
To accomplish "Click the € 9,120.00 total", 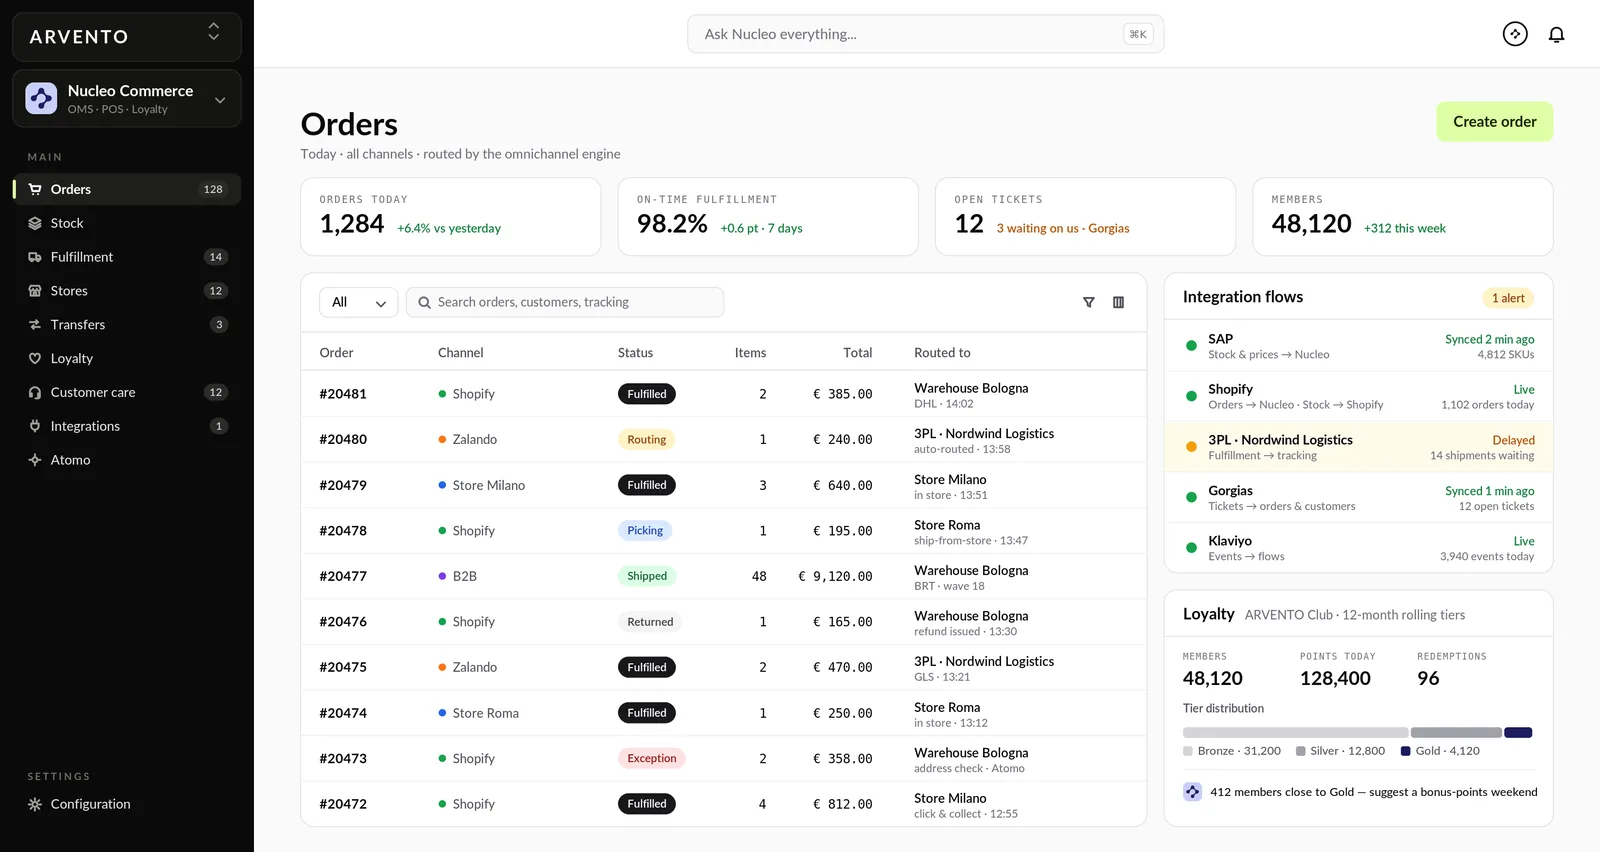I will 835,576.
